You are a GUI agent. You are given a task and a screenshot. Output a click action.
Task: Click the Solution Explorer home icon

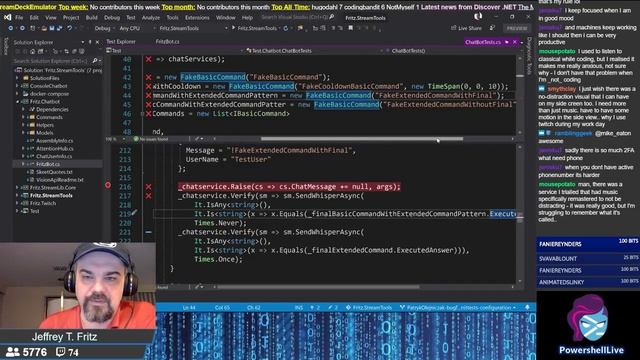pos(32,51)
